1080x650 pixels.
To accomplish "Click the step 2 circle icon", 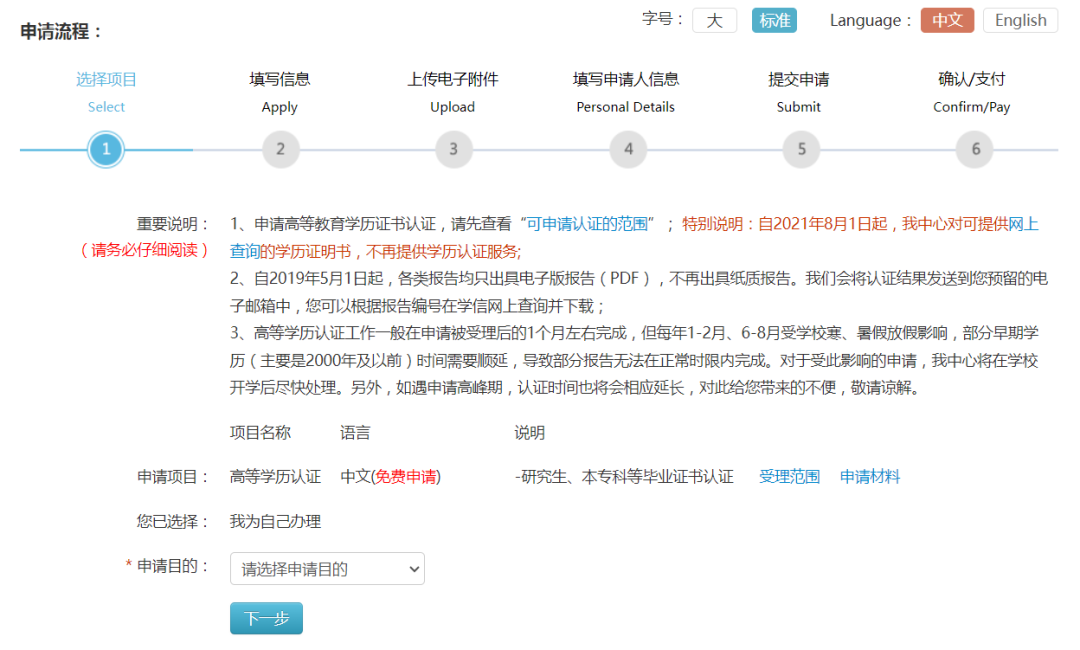I will 280,150.
